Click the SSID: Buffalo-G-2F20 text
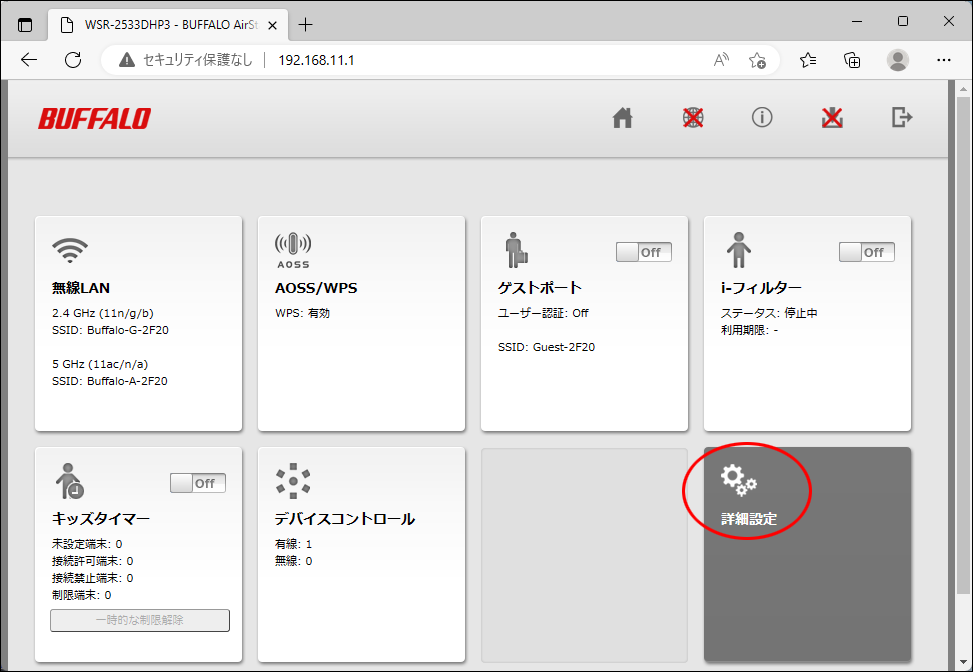The image size is (973, 672). [x=110, y=330]
